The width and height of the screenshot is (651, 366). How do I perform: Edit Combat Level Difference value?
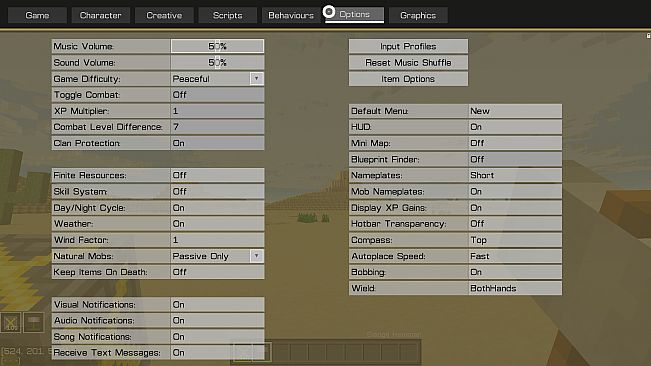point(217,127)
